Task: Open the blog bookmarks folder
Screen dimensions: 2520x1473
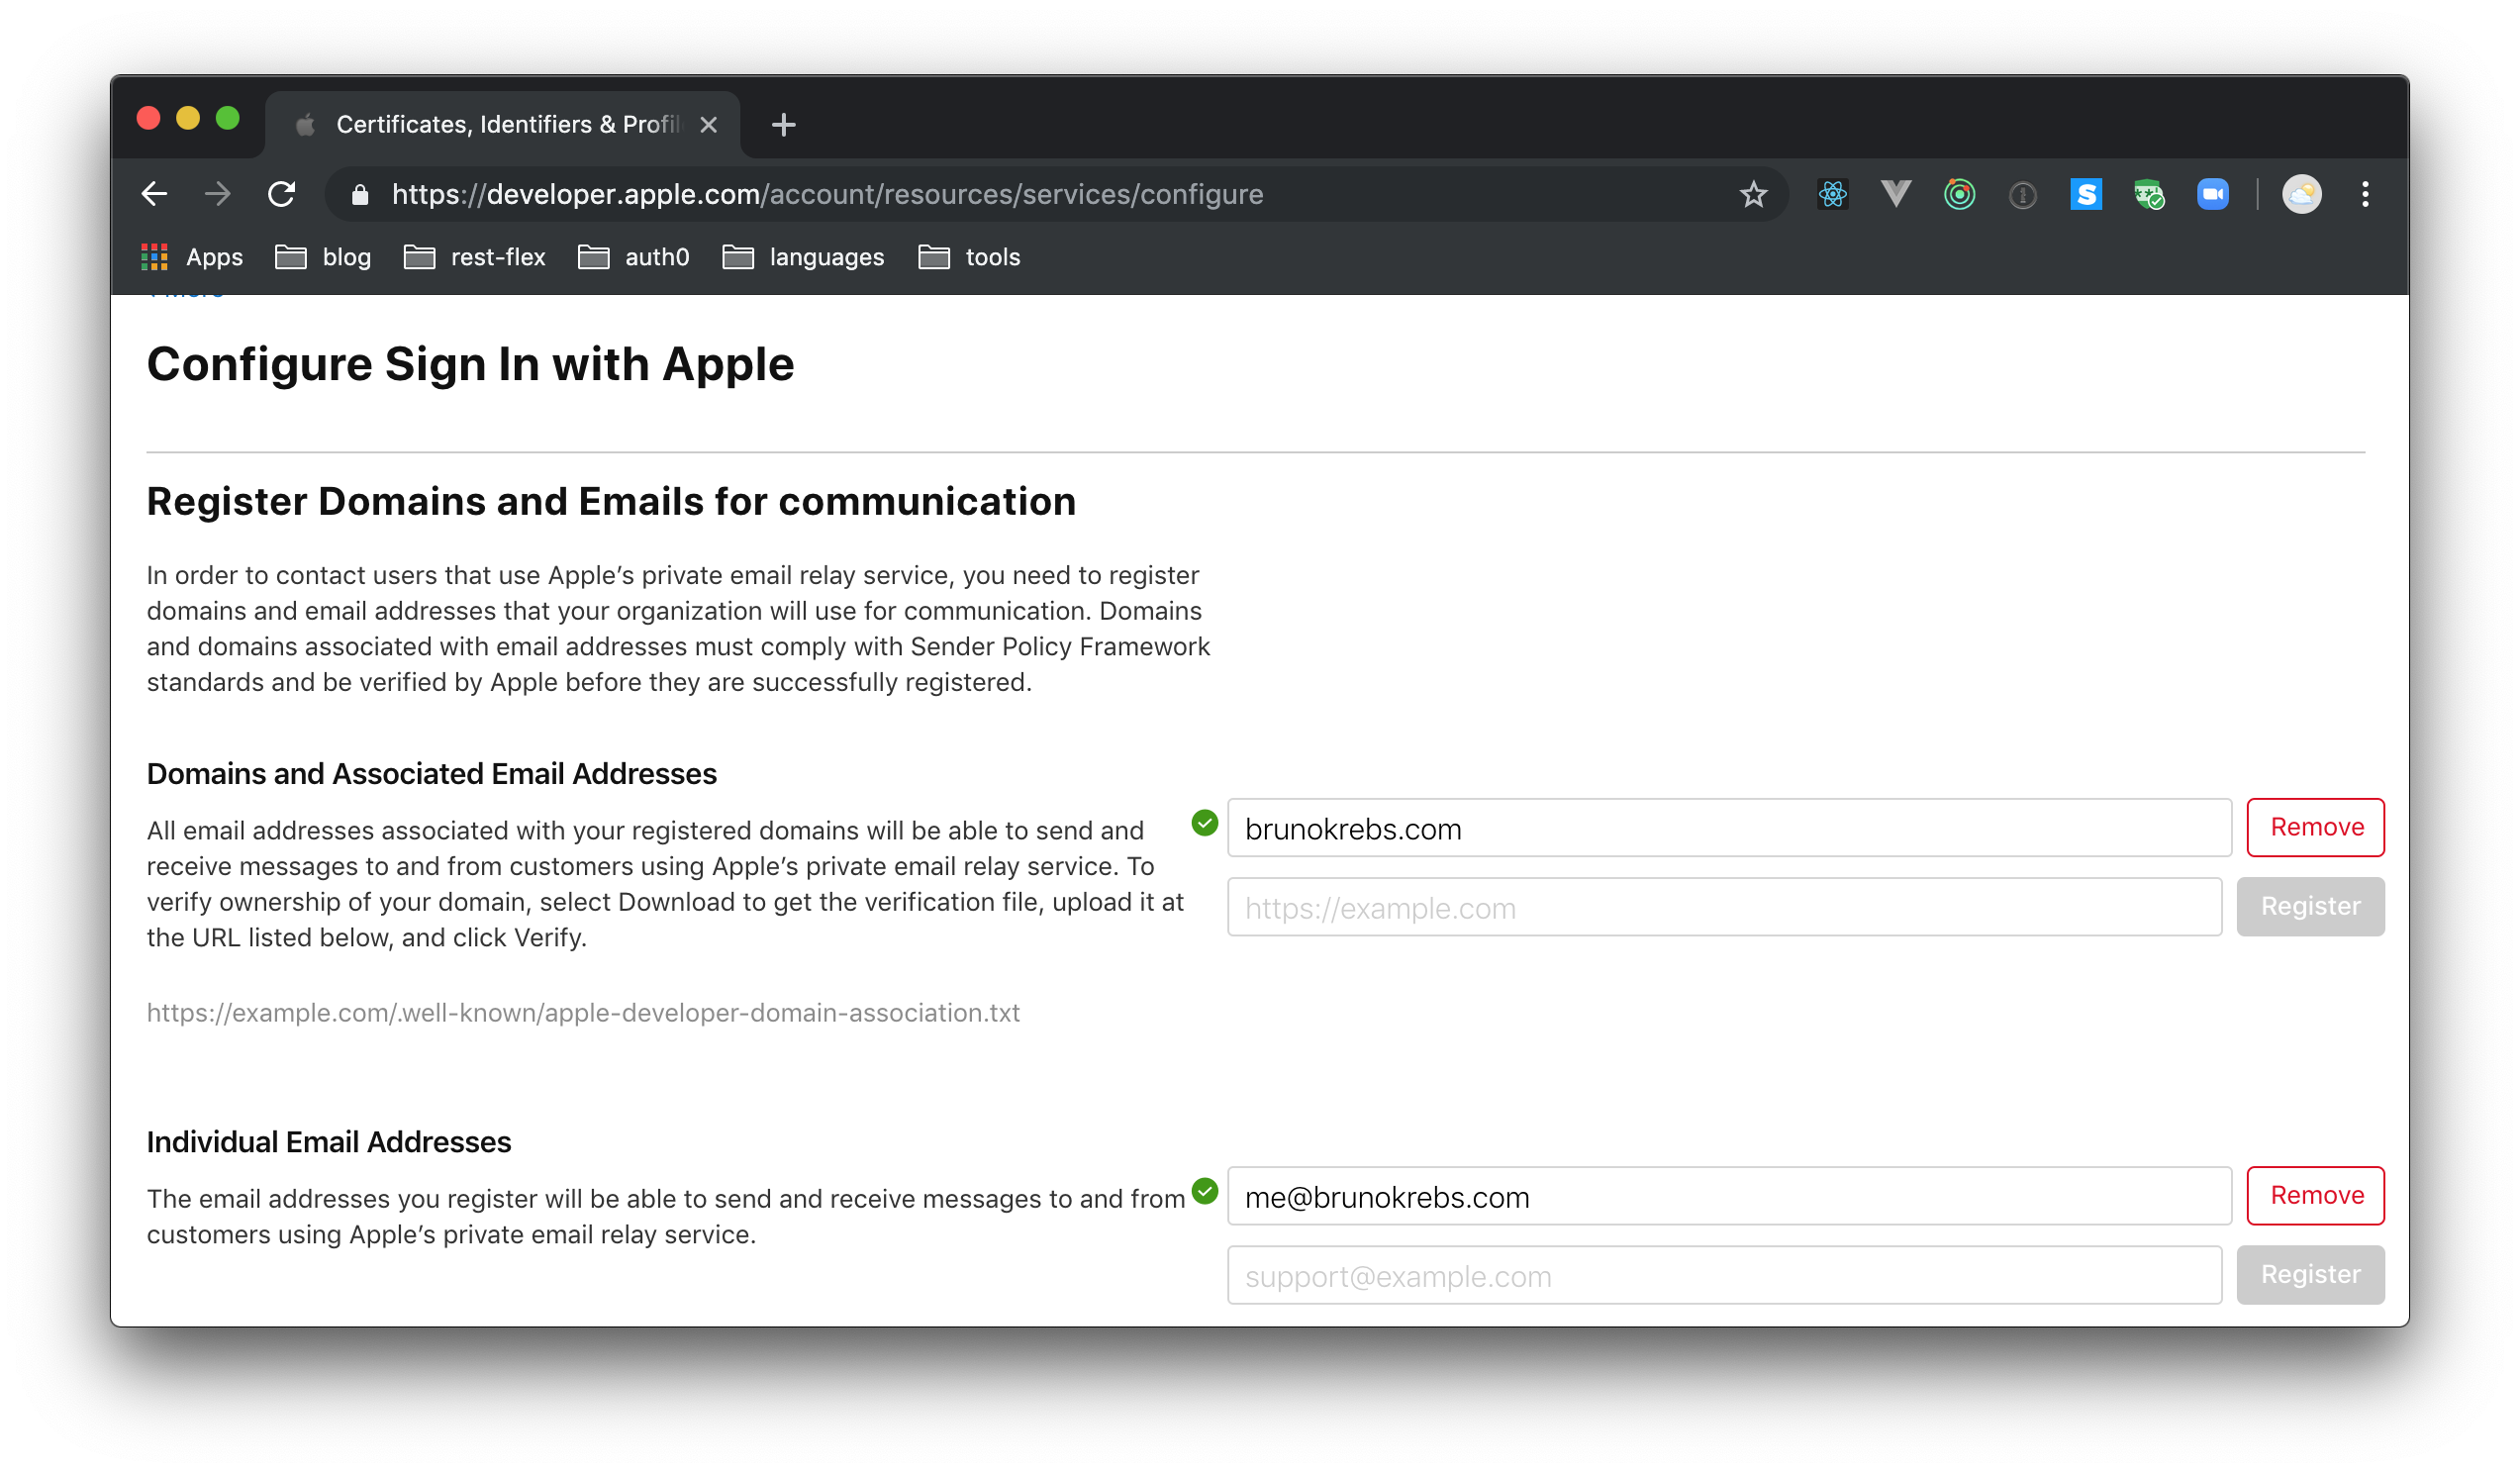Action: tap(323, 257)
